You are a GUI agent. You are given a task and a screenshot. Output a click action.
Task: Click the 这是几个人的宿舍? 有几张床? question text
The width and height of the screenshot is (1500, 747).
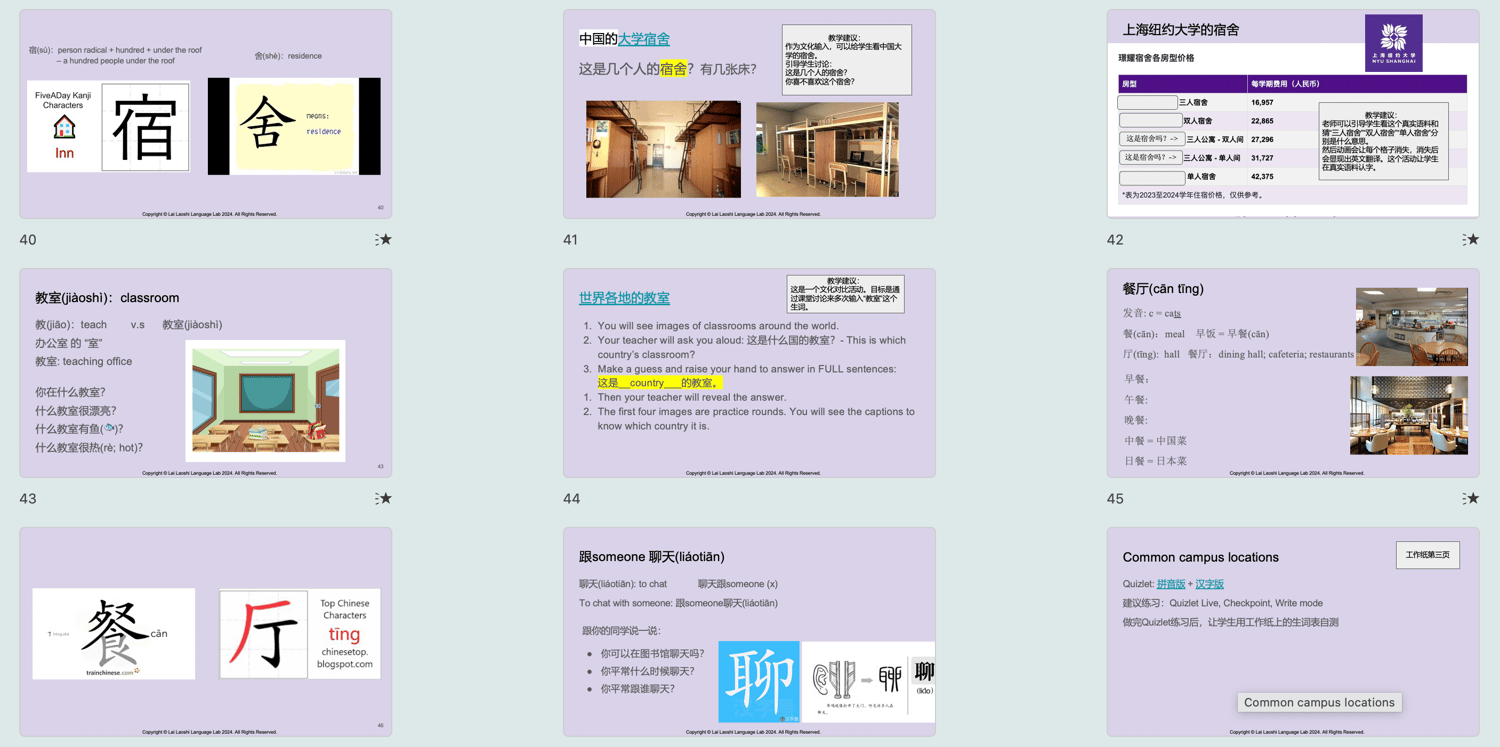pos(668,69)
